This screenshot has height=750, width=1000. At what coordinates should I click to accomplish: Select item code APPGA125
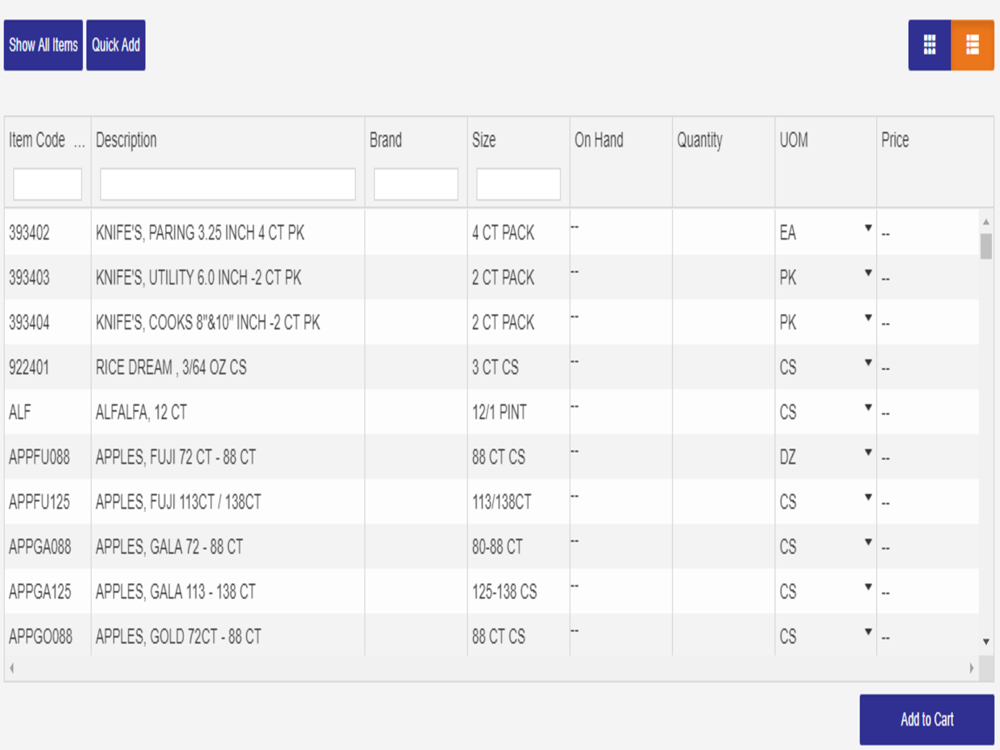[40, 591]
